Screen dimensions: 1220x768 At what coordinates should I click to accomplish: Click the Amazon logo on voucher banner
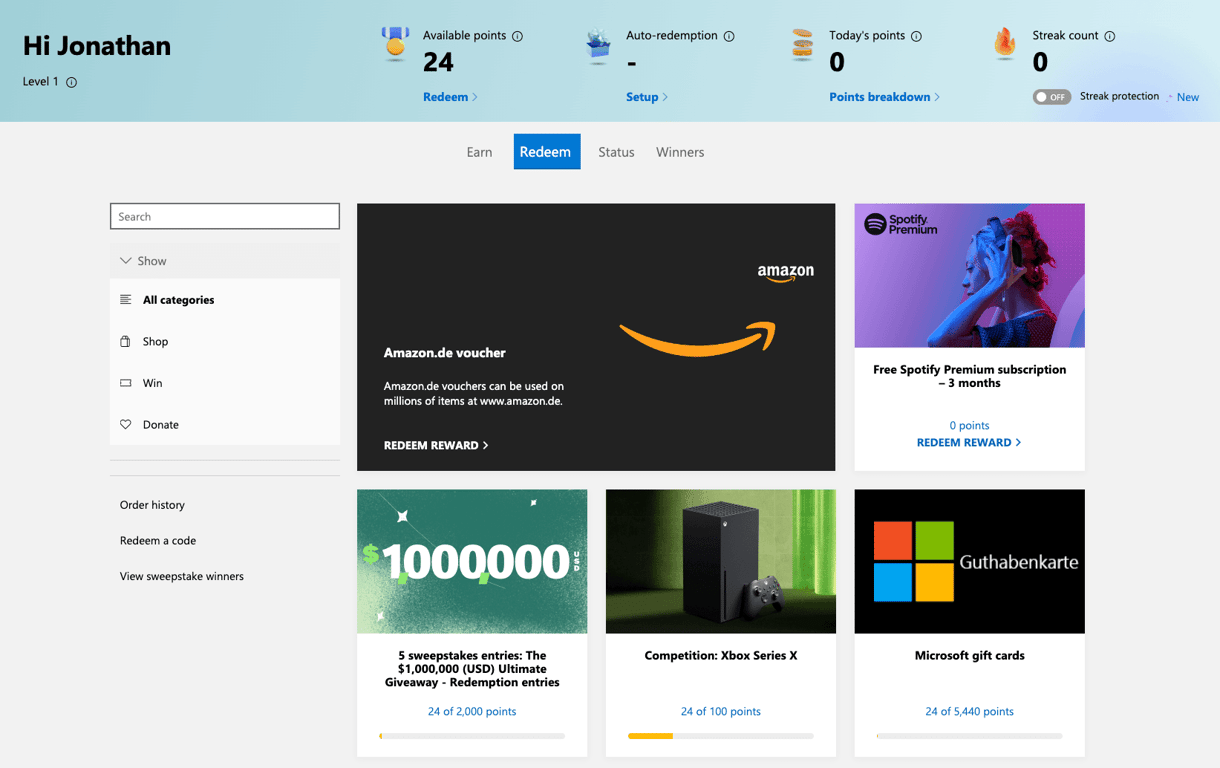(x=786, y=272)
